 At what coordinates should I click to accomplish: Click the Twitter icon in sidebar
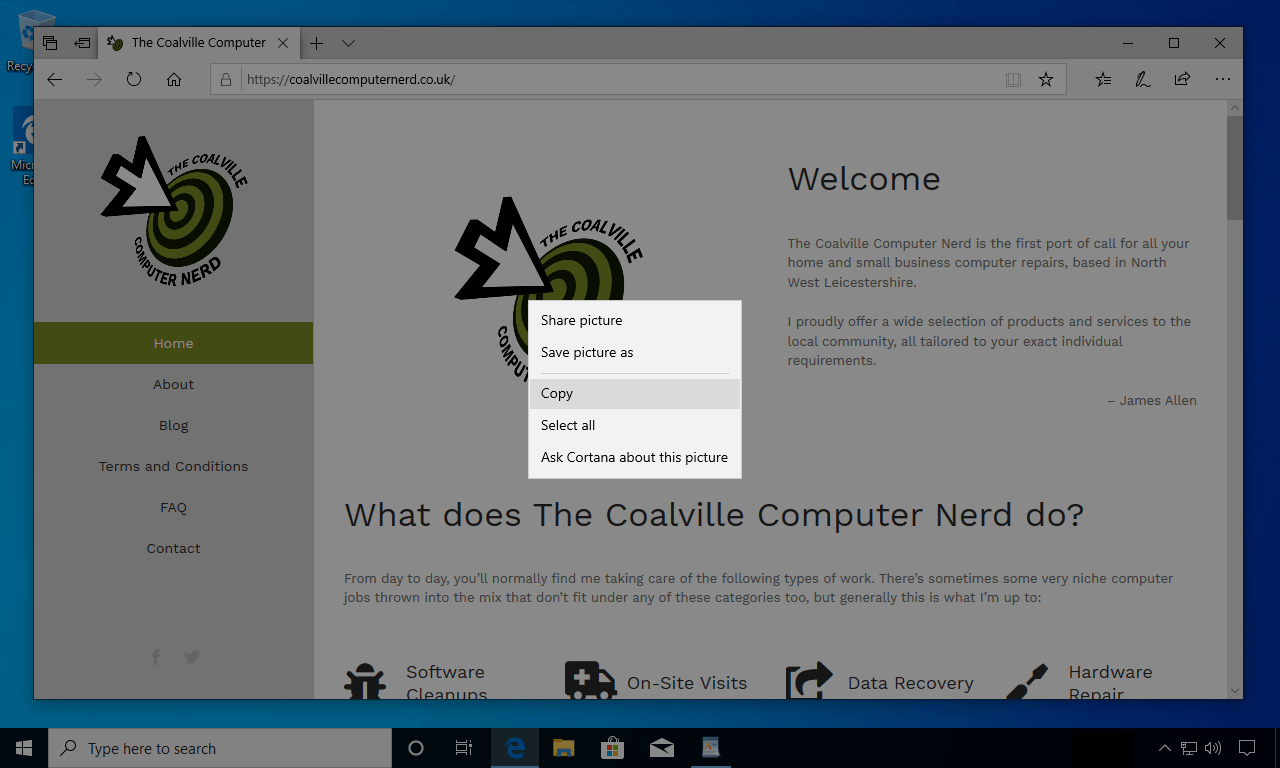coord(192,657)
